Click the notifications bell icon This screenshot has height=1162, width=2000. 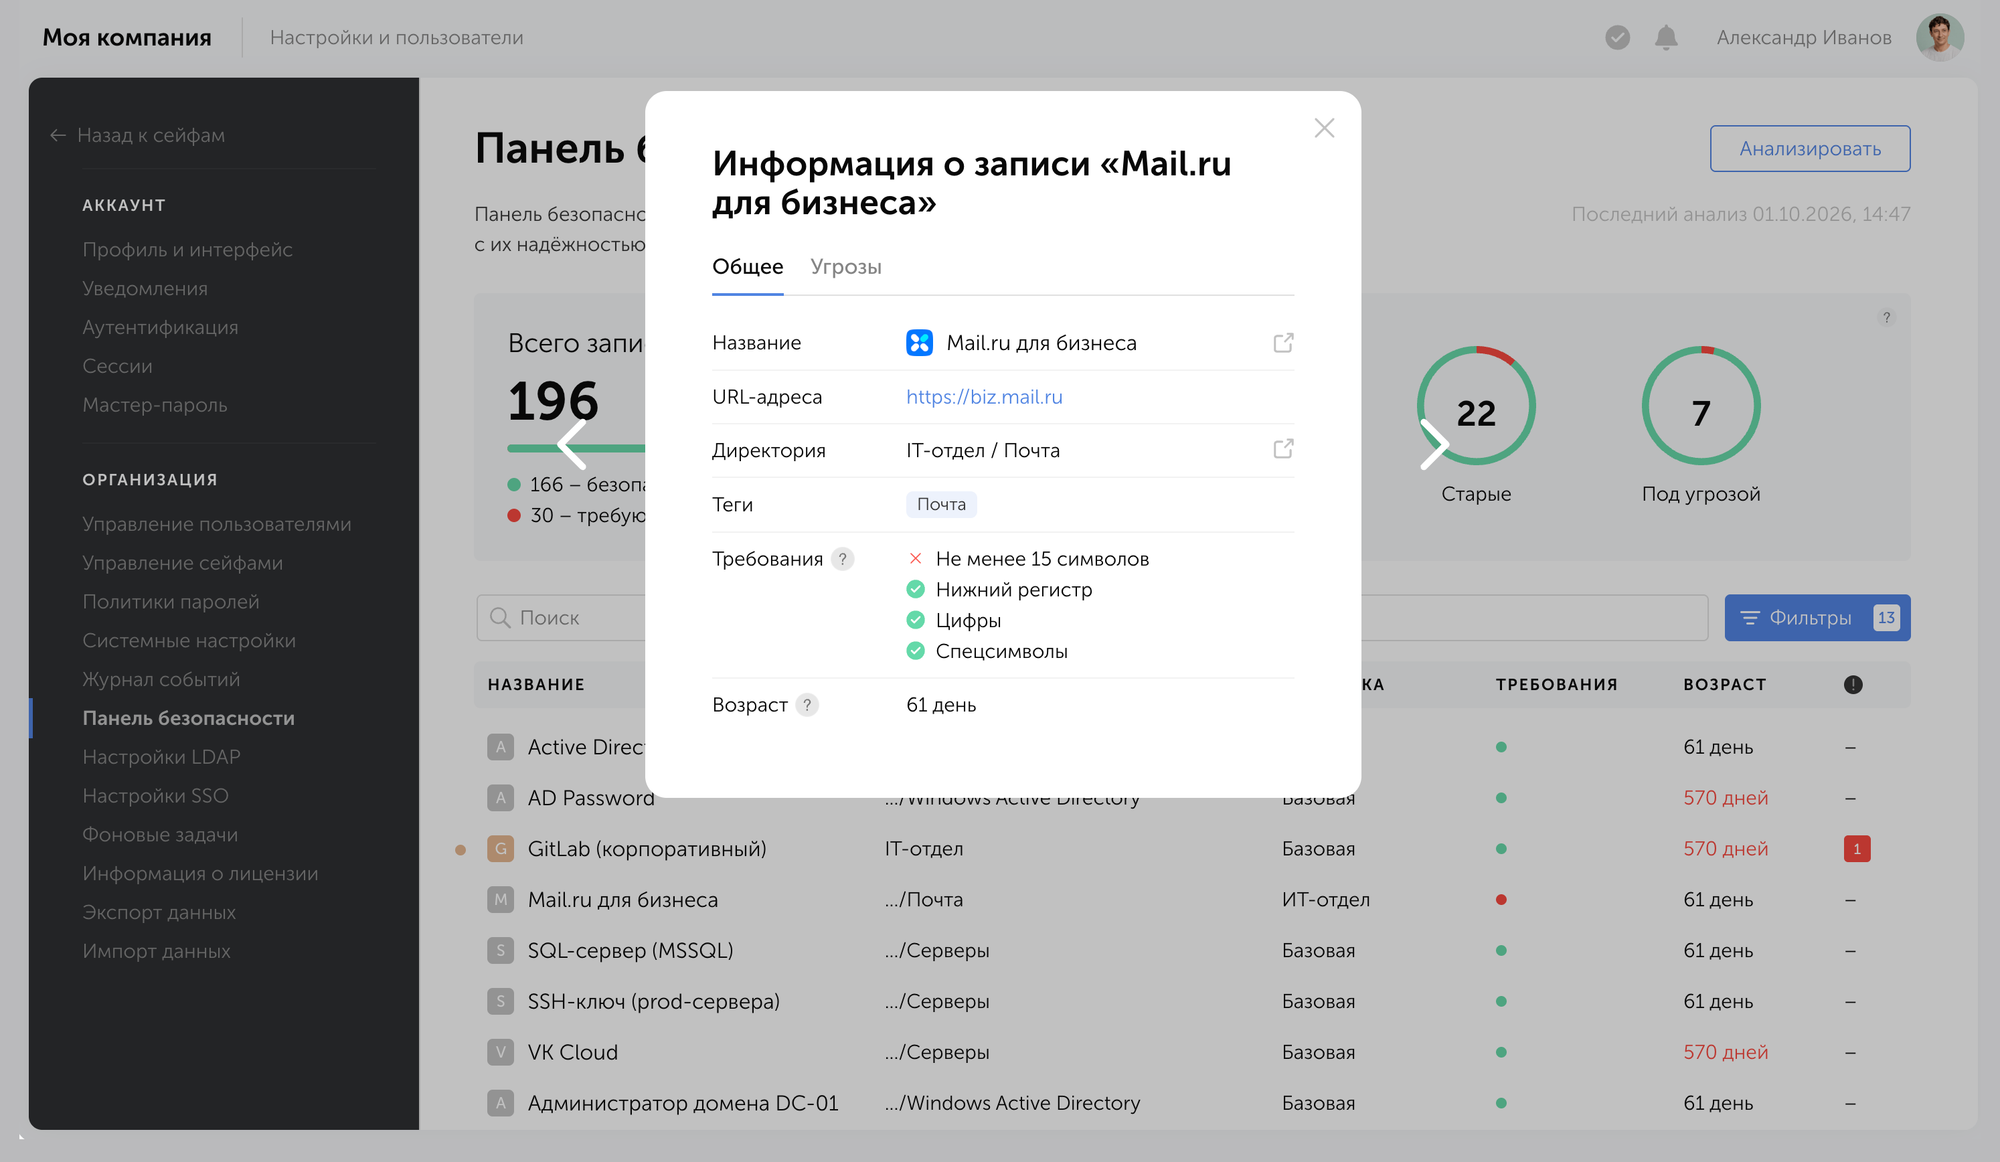pyautogui.click(x=1666, y=37)
